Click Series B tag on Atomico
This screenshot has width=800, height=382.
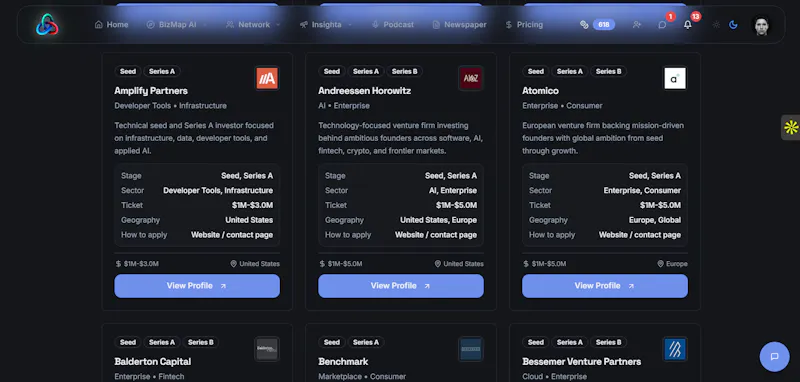point(608,71)
